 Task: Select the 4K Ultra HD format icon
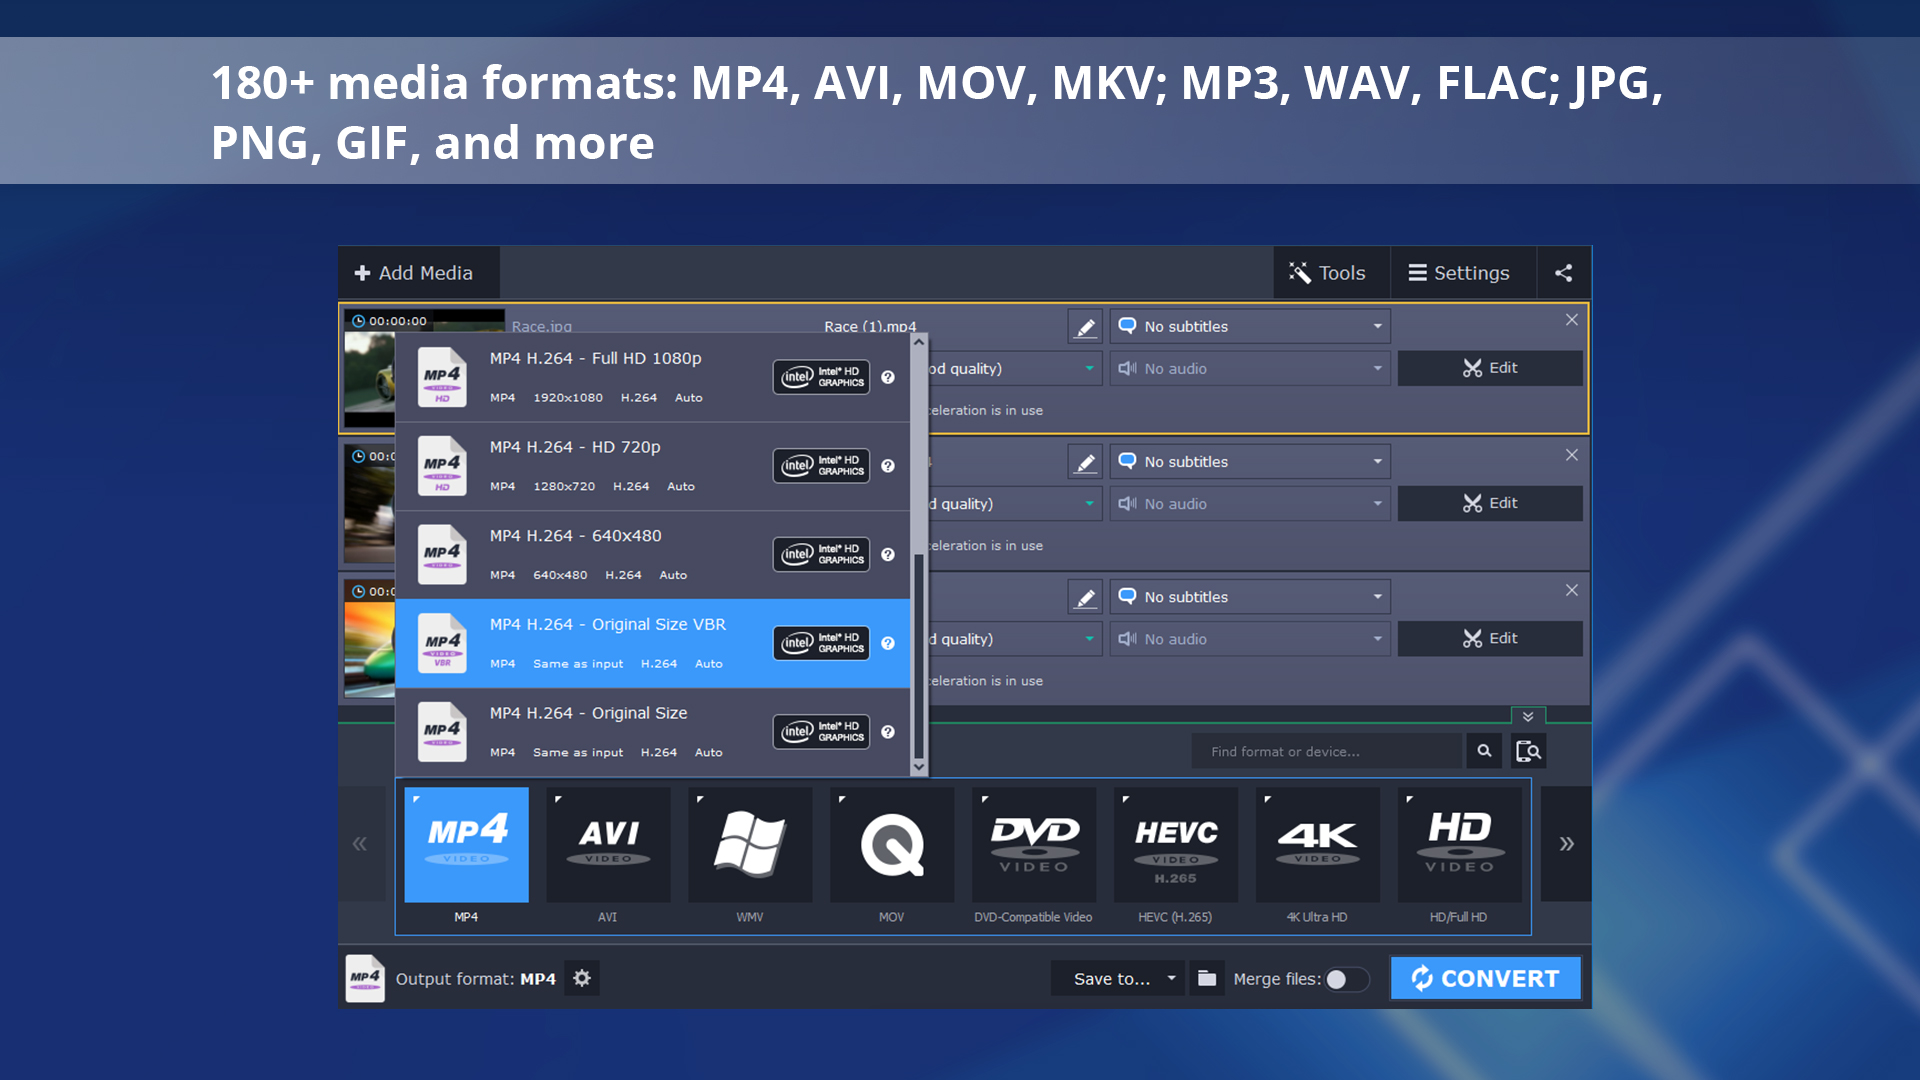pos(1317,844)
